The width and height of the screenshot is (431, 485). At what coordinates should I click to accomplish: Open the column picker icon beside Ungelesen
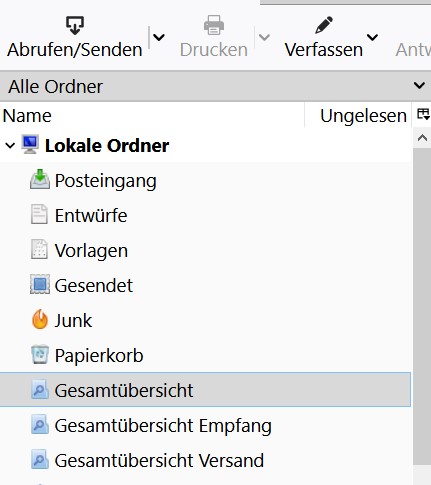point(423,115)
